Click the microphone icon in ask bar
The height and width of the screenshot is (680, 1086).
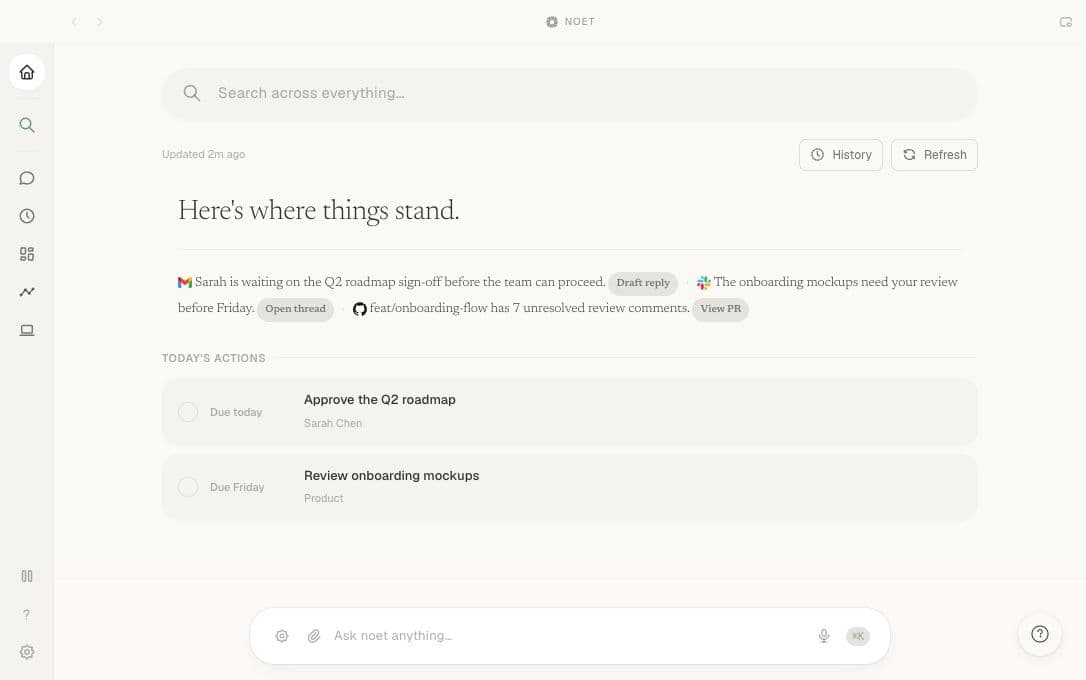tap(824, 636)
